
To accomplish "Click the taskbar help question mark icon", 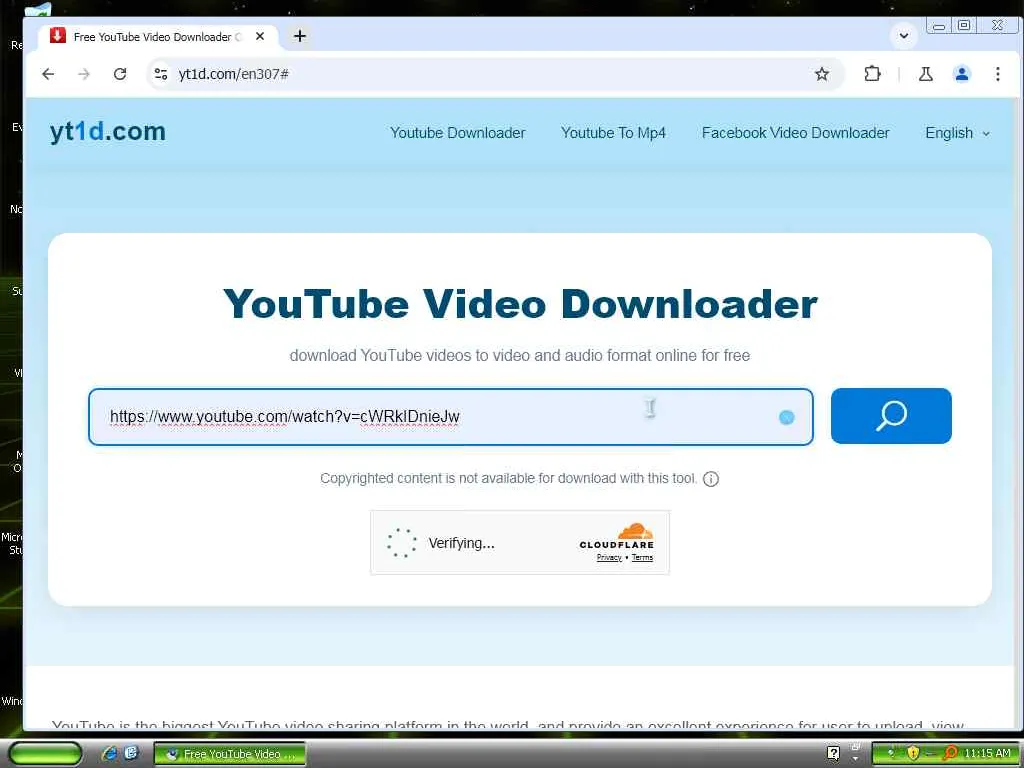I will point(833,753).
